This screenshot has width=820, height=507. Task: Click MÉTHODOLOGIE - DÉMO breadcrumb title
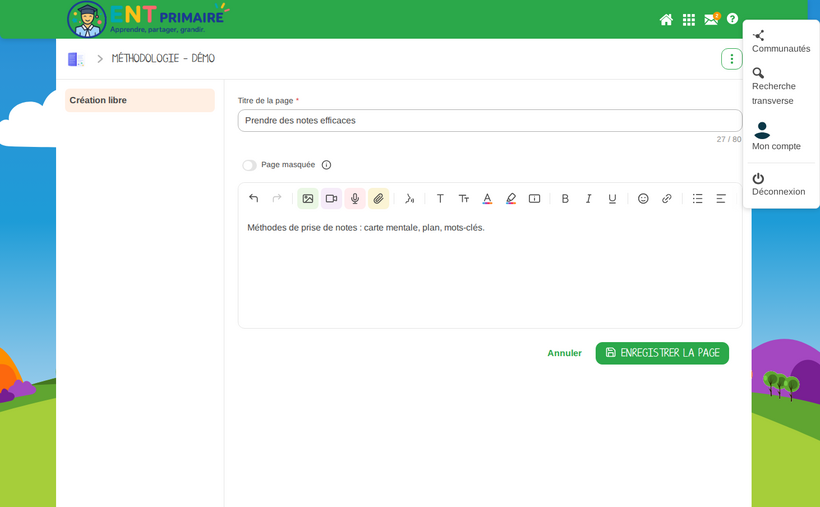click(163, 58)
